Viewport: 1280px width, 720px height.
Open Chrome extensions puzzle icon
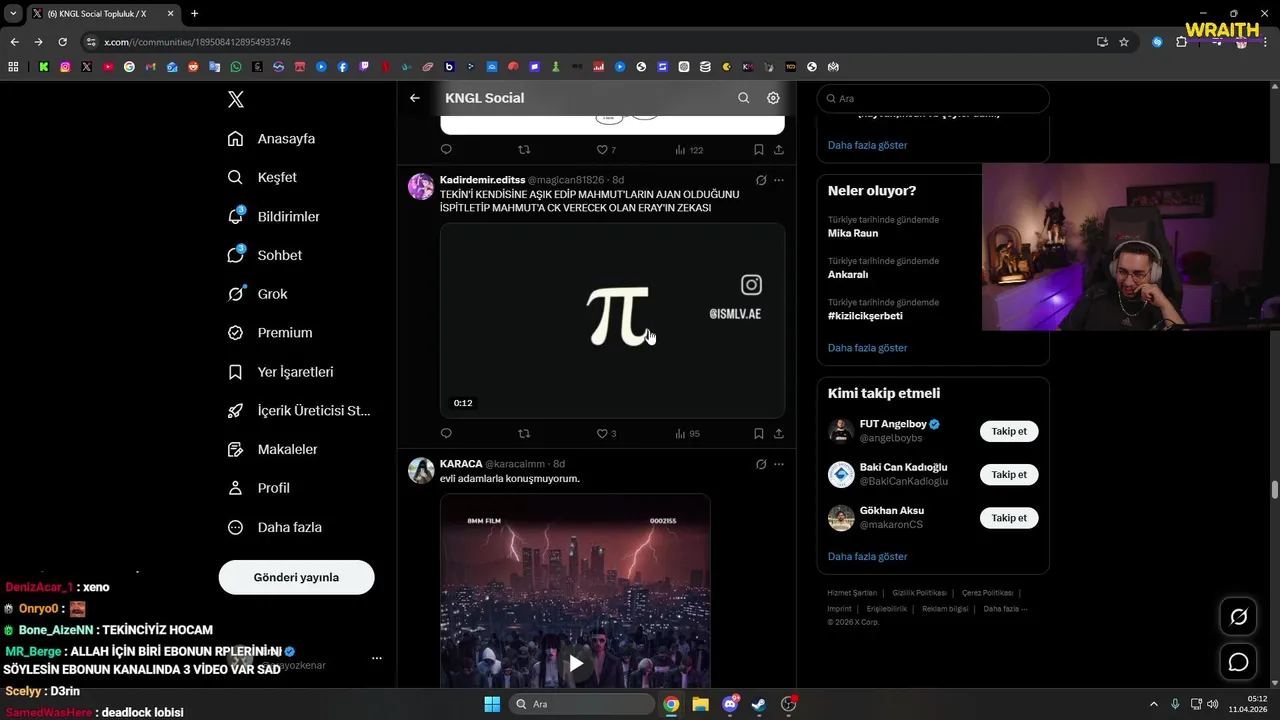click(x=1181, y=42)
